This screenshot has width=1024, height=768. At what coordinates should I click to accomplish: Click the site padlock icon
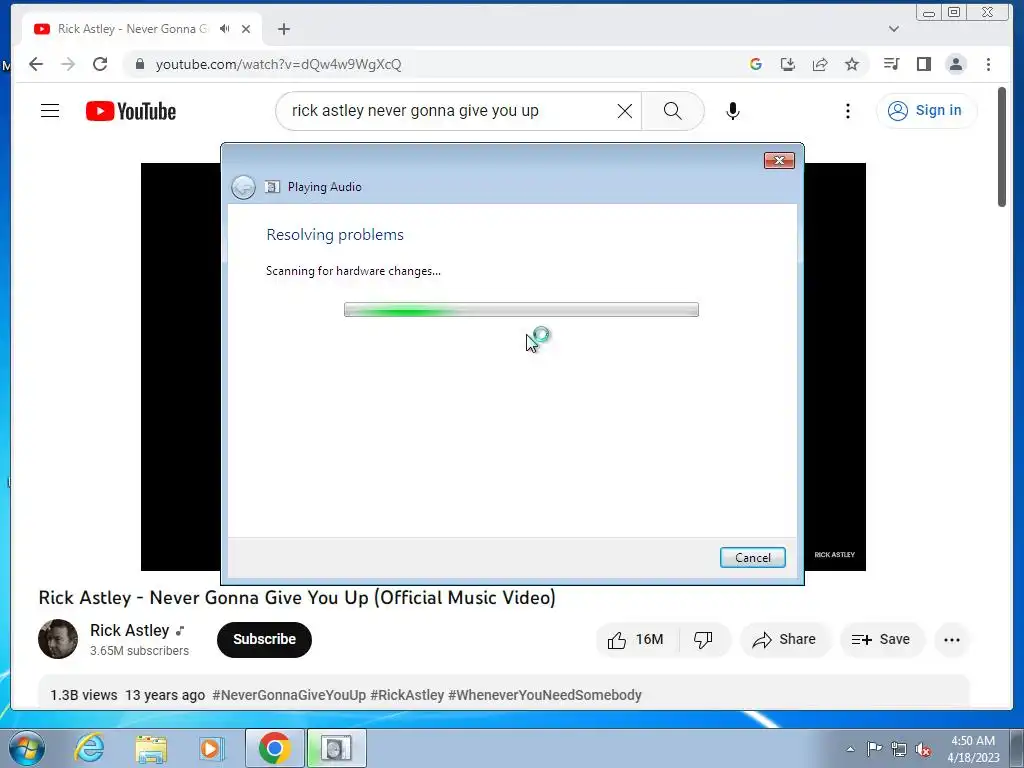pyautogui.click(x=139, y=64)
